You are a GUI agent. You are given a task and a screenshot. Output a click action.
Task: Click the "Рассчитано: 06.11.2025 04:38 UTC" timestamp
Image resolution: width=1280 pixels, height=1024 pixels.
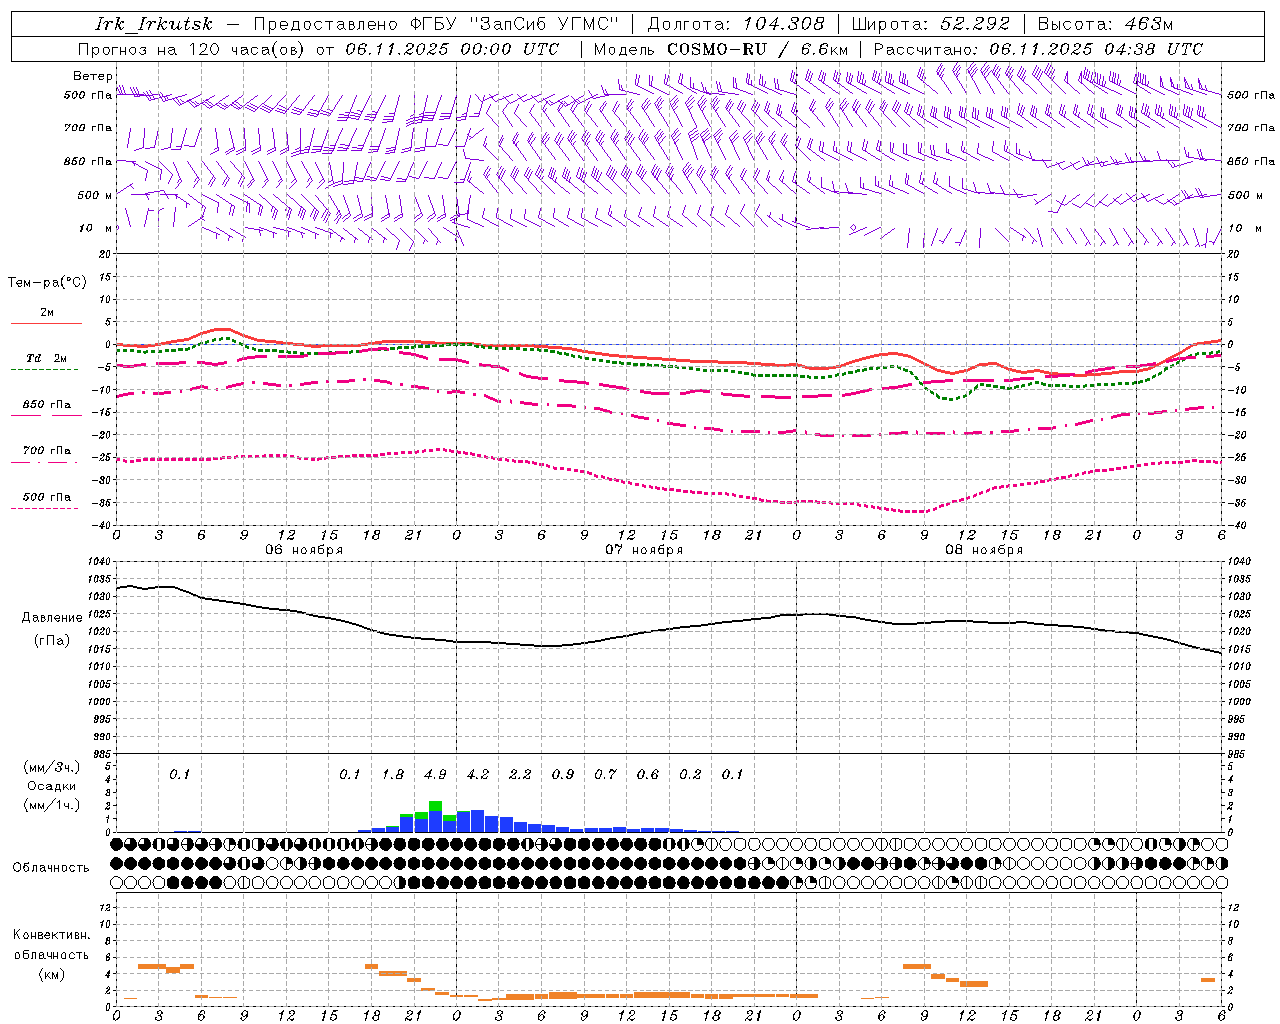(1039, 49)
